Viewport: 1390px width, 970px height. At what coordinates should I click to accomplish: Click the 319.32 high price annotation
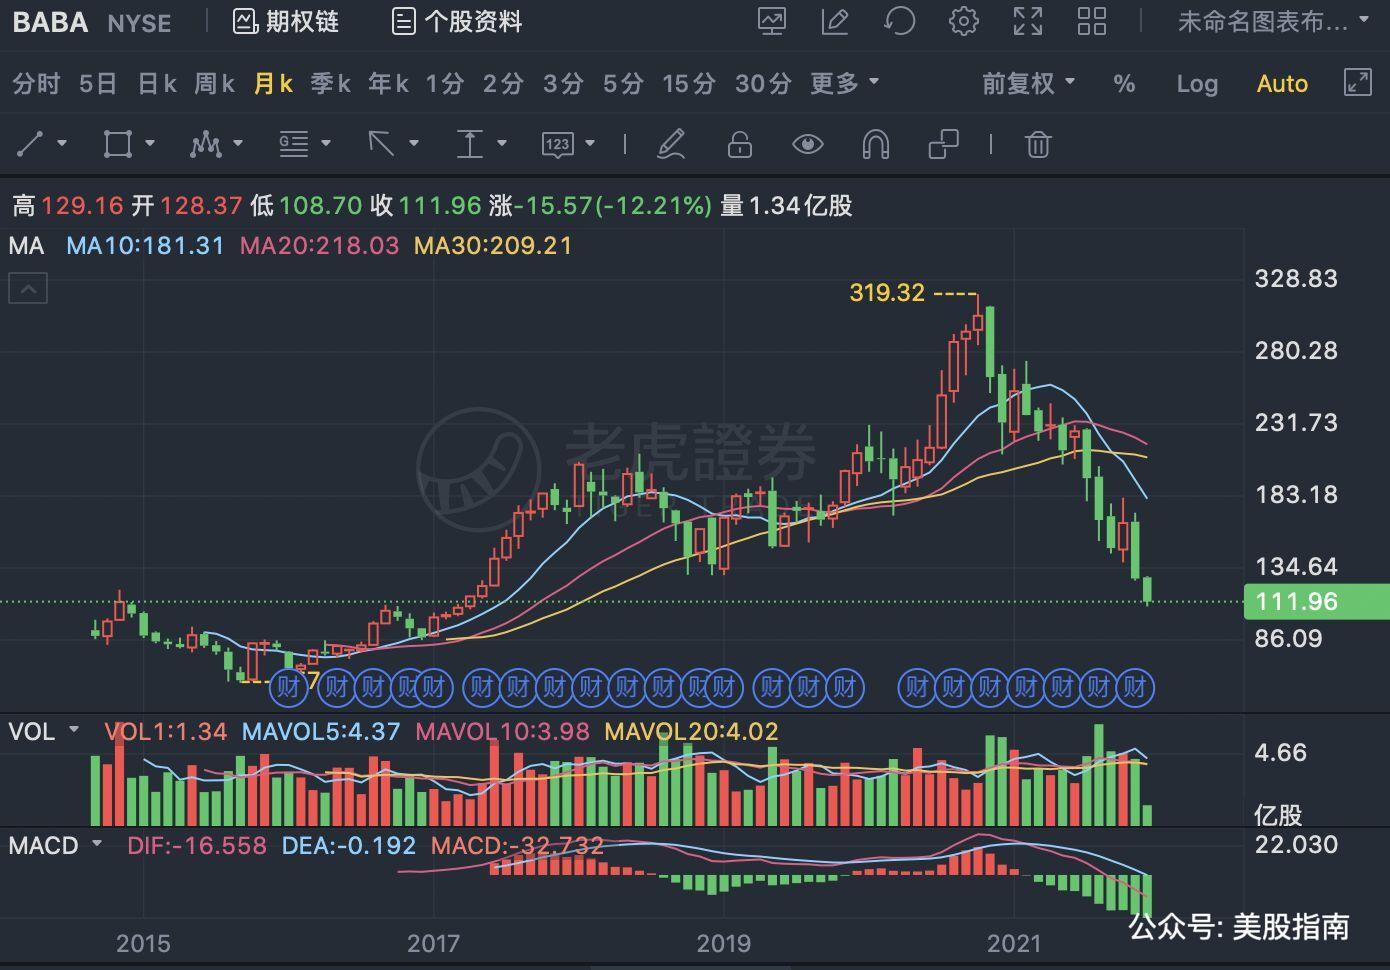tap(887, 293)
